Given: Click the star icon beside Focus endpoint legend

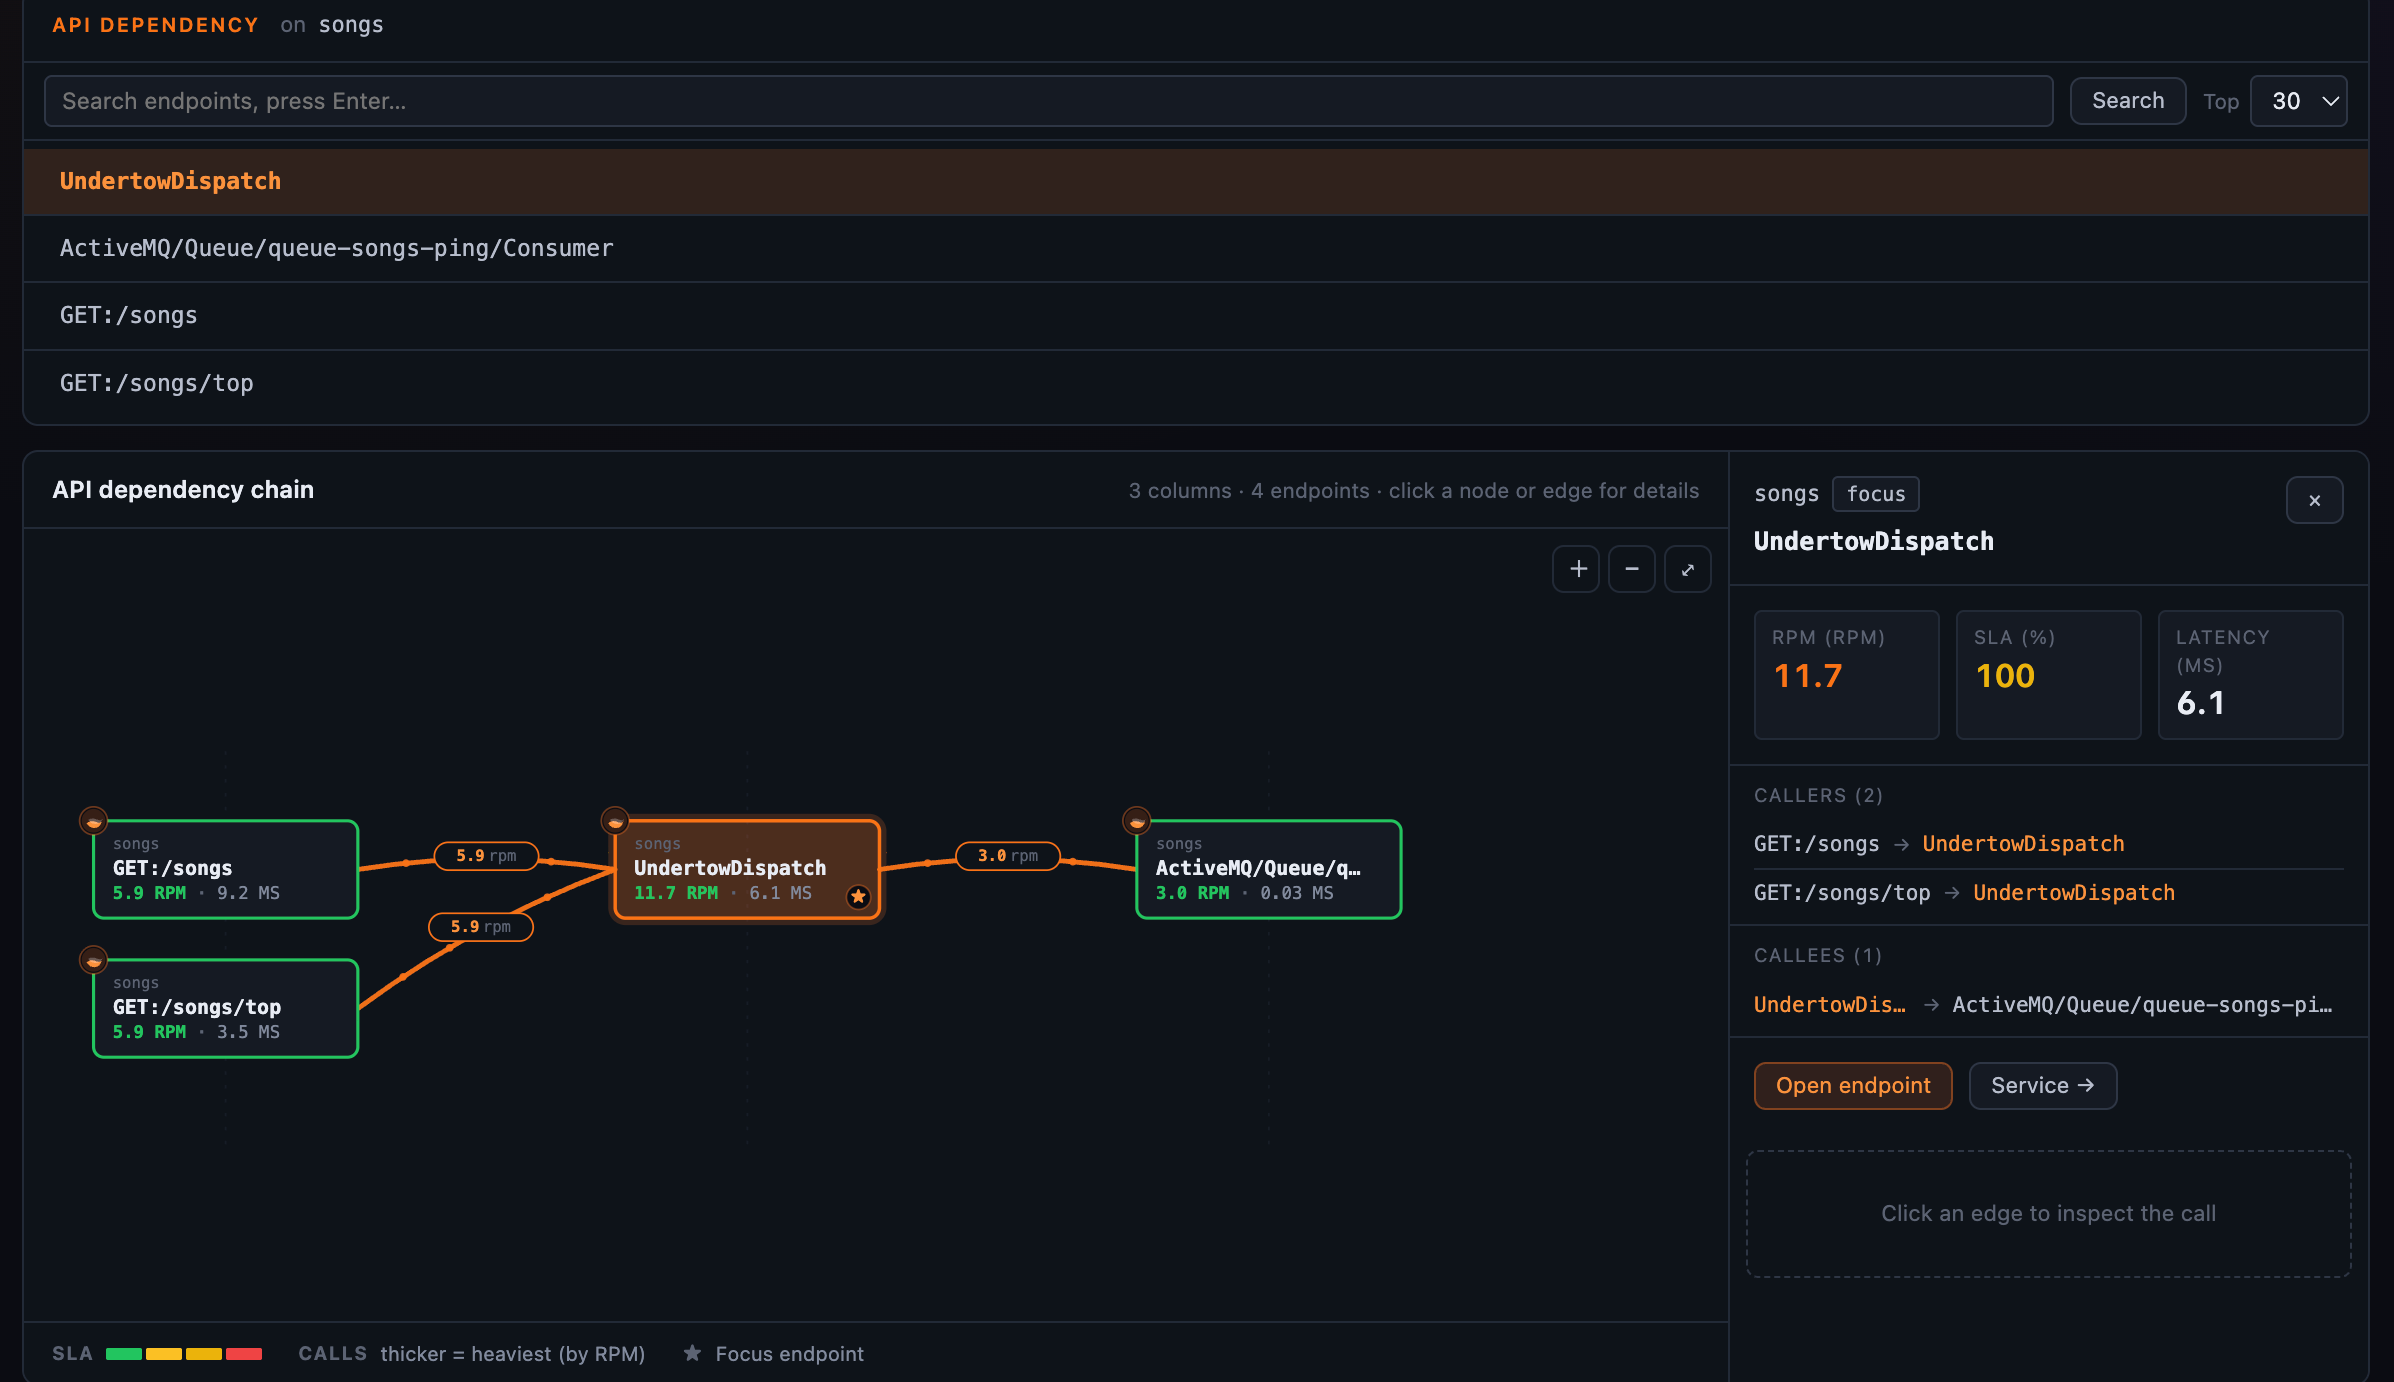Looking at the screenshot, I should [692, 1353].
